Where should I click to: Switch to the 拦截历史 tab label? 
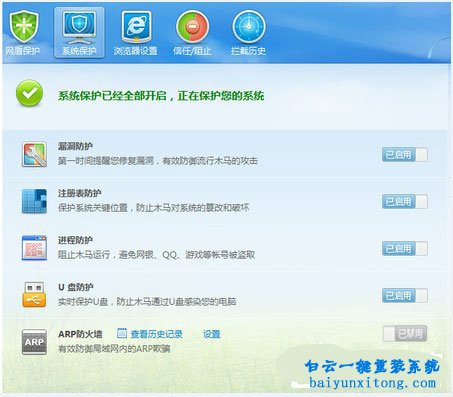point(248,51)
